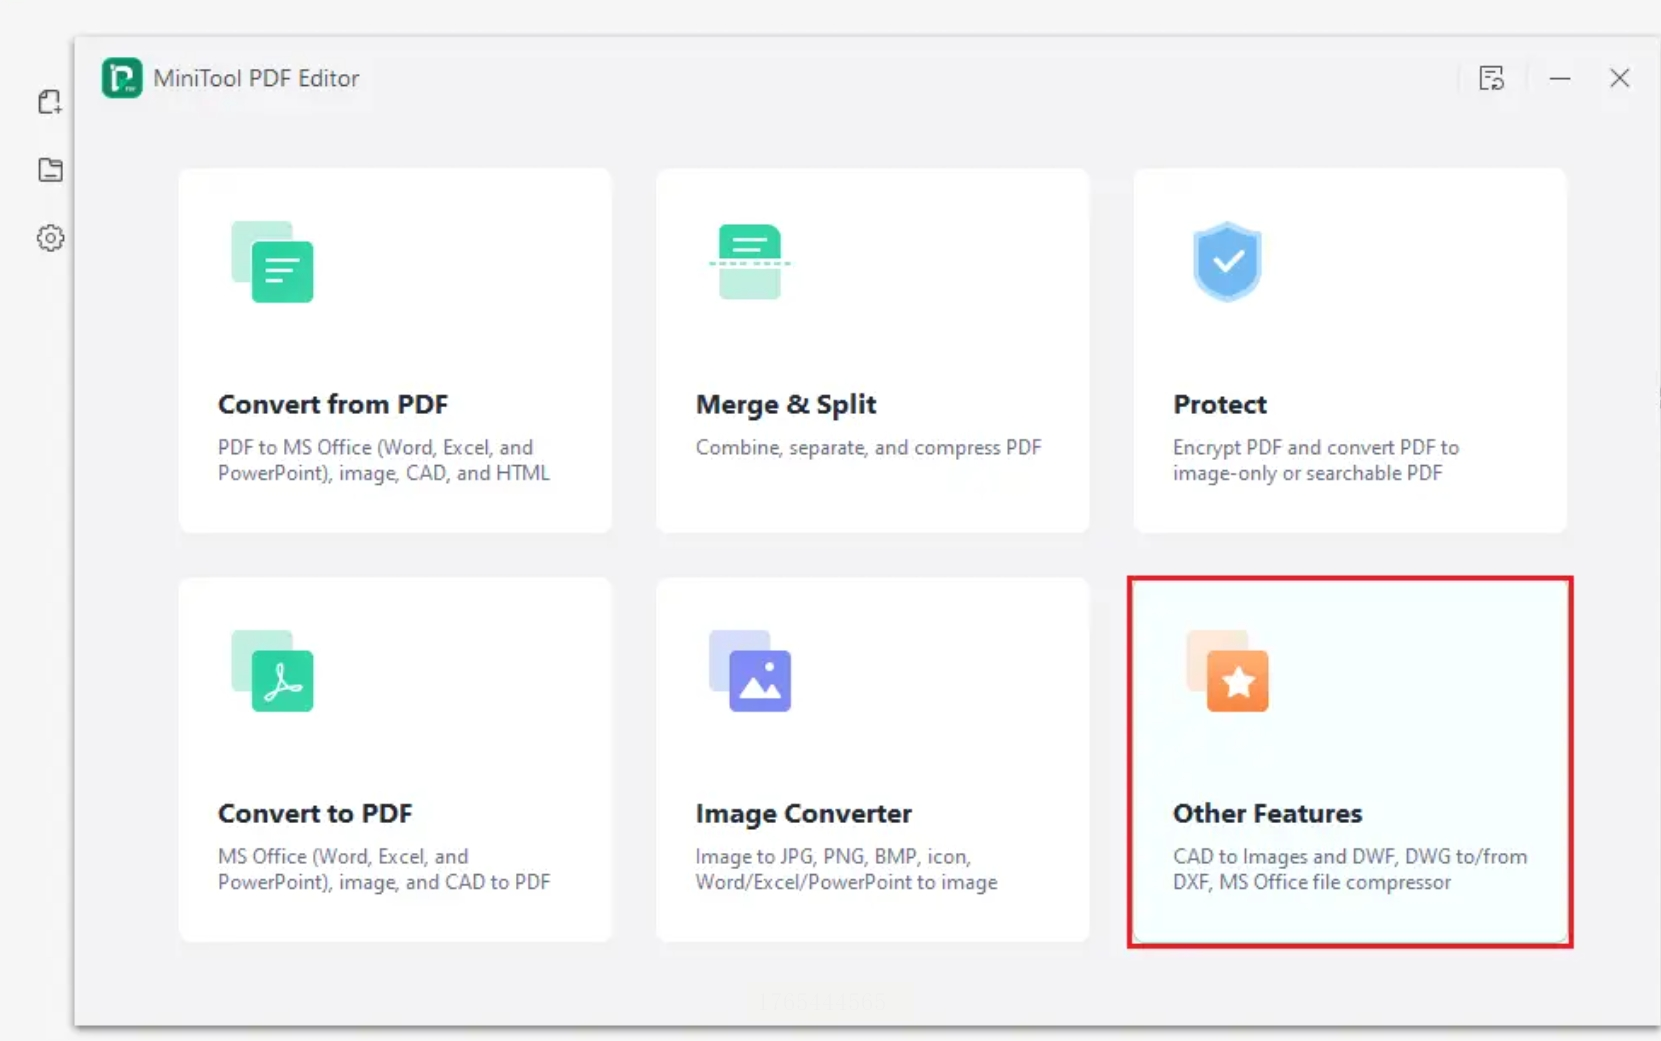The image size is (1661, 1041).
Task: Close the MiniTool PDF Editor window
Action: click(x=1620, y=78)
